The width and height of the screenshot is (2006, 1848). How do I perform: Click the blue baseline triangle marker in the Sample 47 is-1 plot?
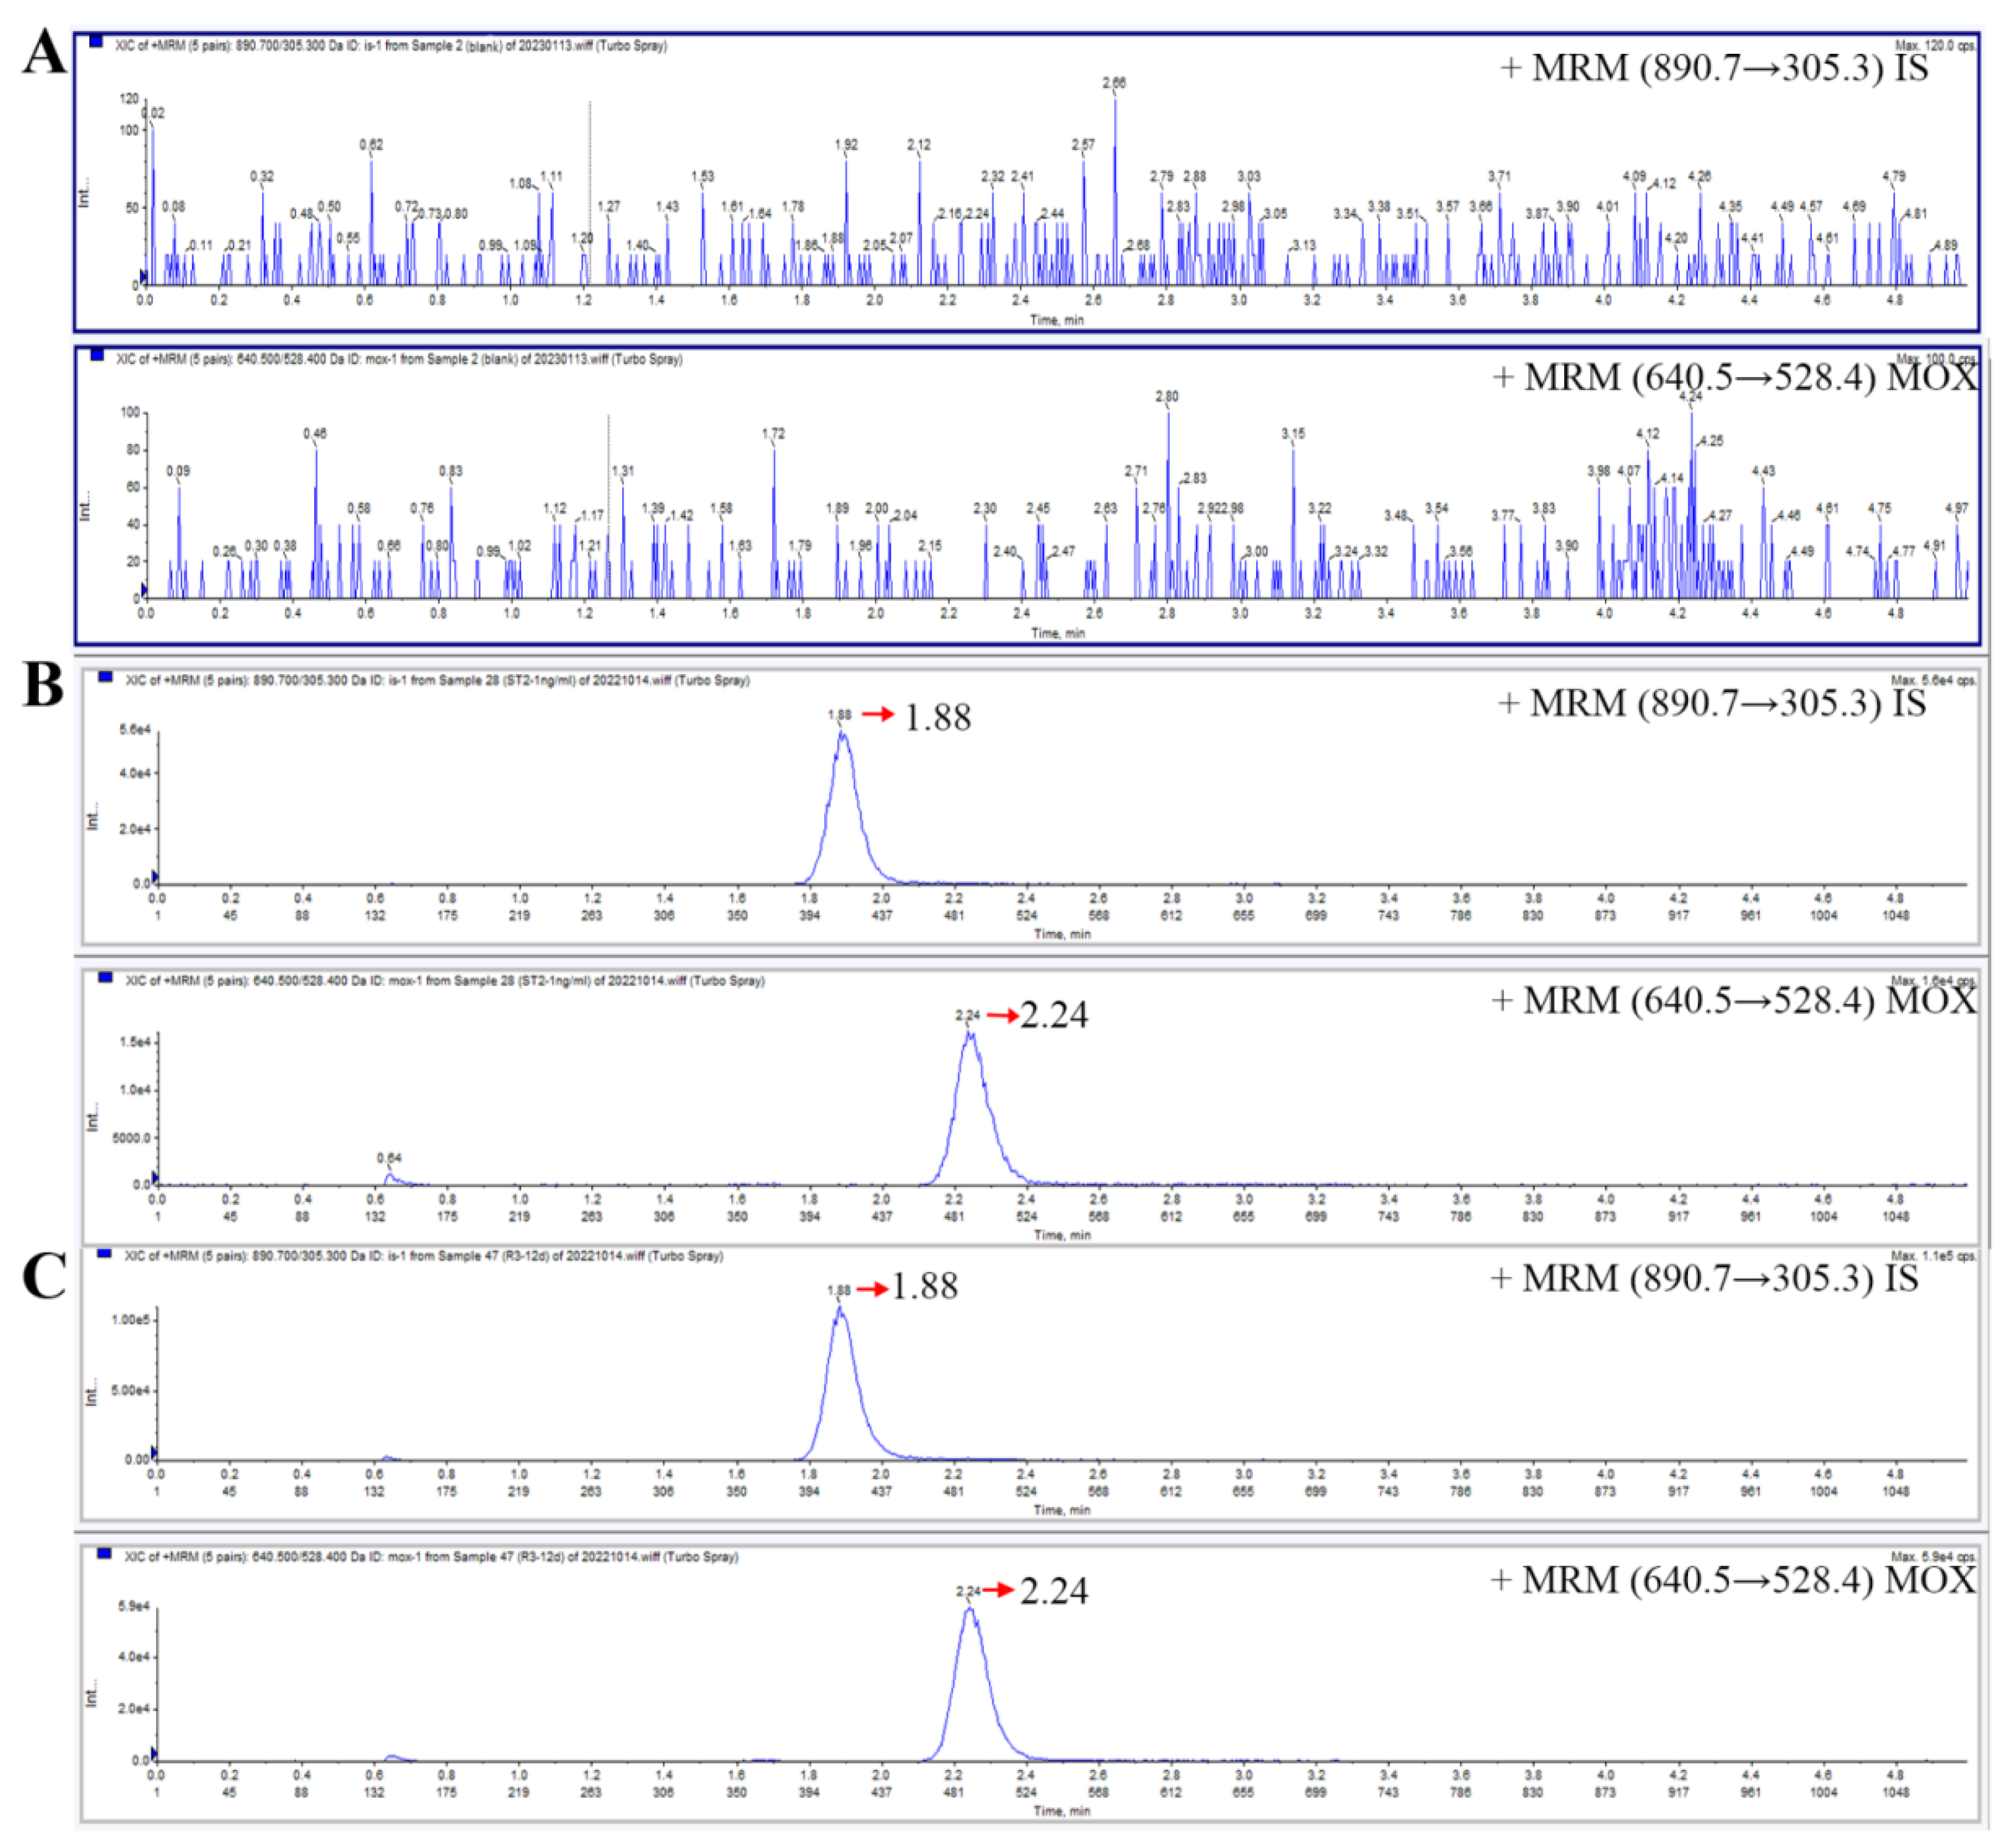point(154,1452)
